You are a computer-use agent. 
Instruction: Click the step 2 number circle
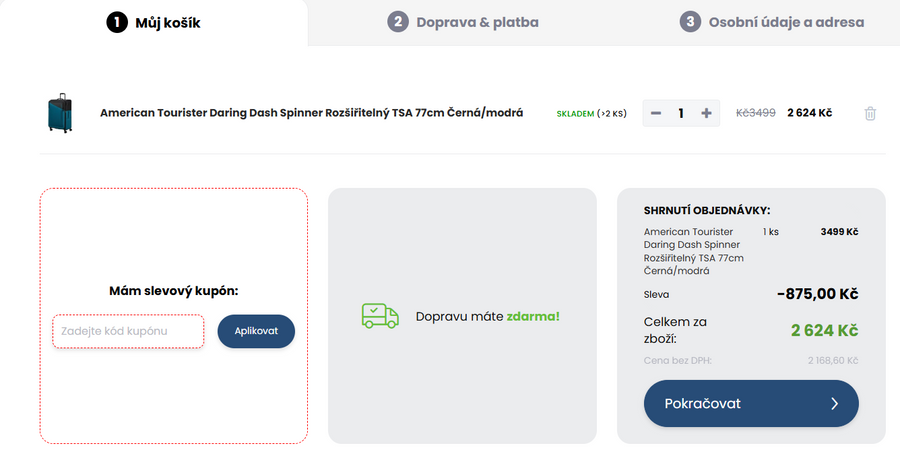398,22
